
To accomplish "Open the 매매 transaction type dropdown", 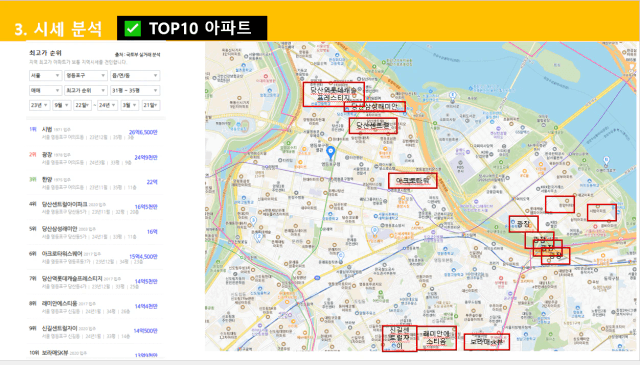I will tap(45, 90).
